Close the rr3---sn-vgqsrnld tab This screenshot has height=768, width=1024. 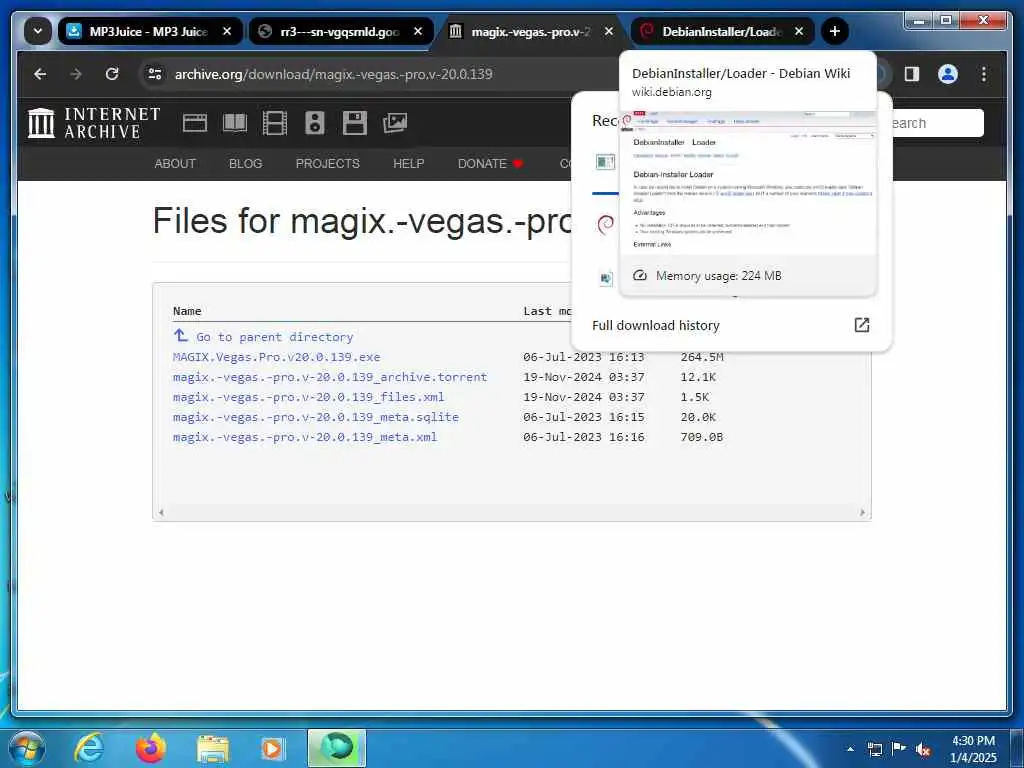(418, 31)
